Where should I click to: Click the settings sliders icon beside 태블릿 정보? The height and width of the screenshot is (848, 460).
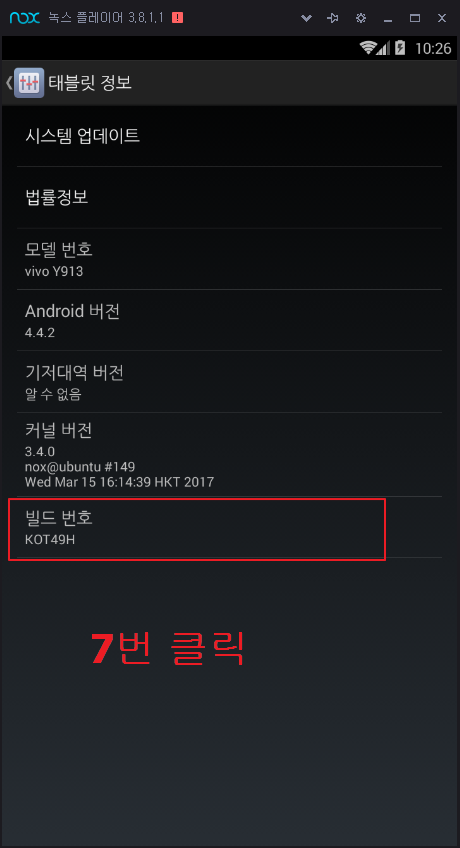(29, 83)
